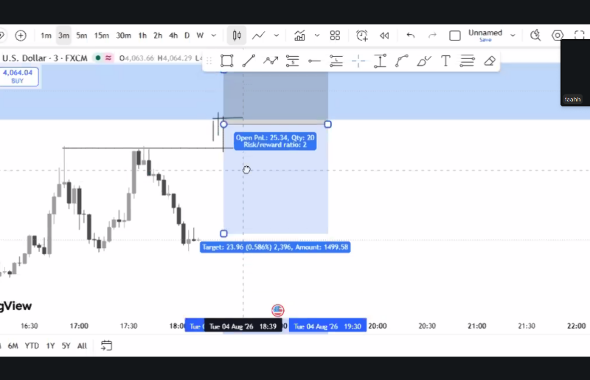Click the economic event flag on the time axis
The width and height of the screenshot is (590, 380).
point(278,310)
